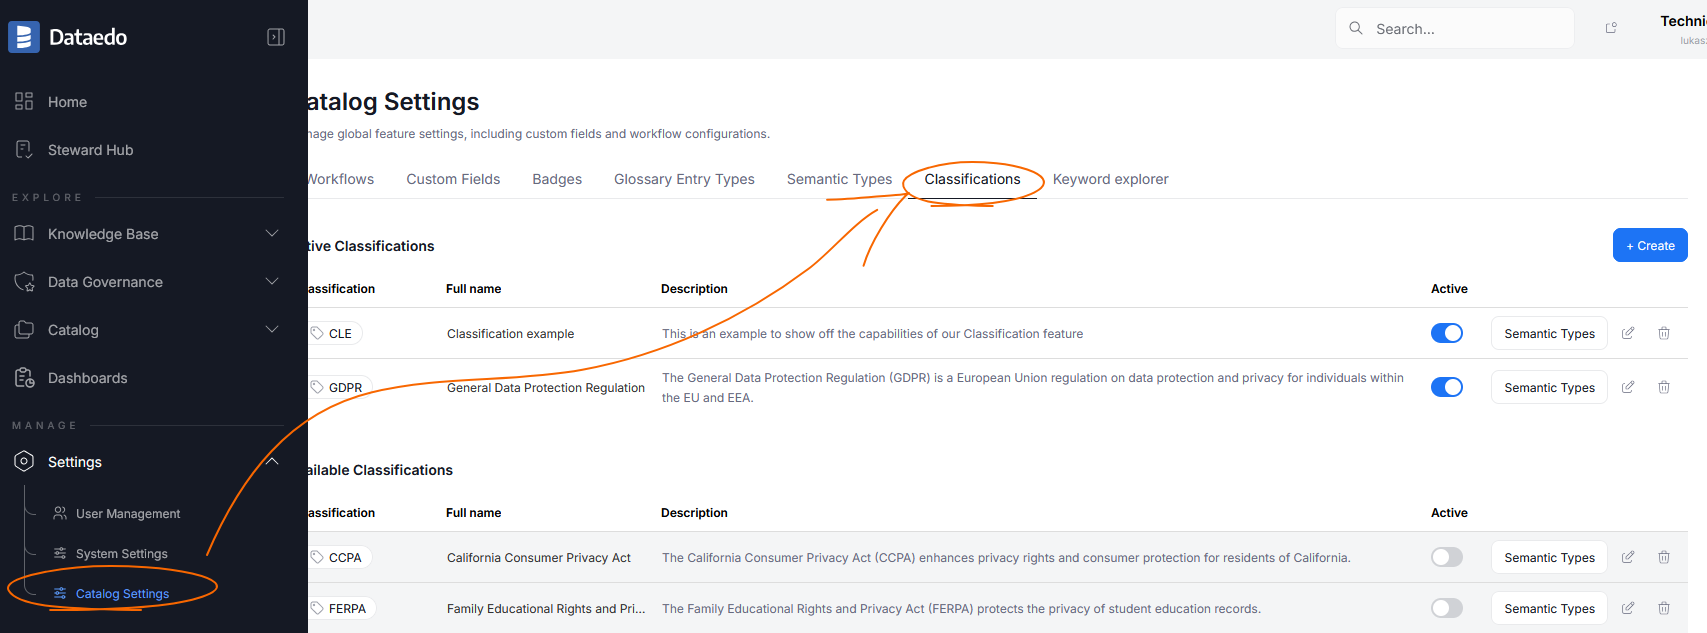Click the edit icon for CCPA row
Viewport: 1707px width, 633px height.
pos(1628,557)
